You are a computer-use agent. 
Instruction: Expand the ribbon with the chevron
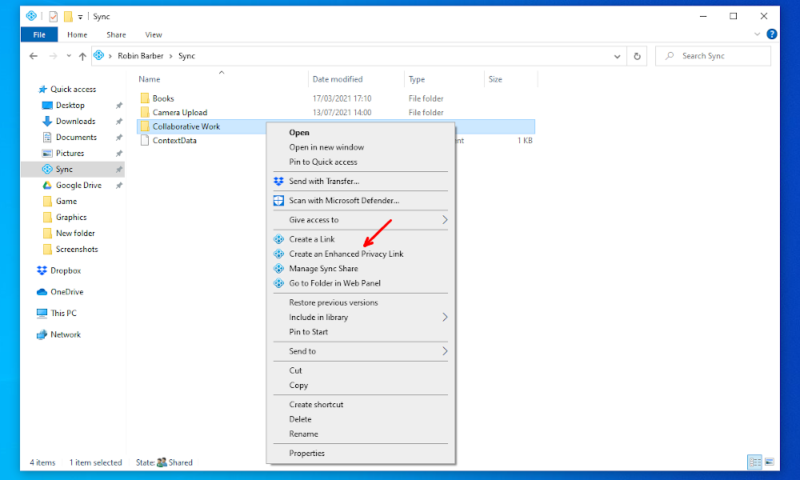click(757, 34)
